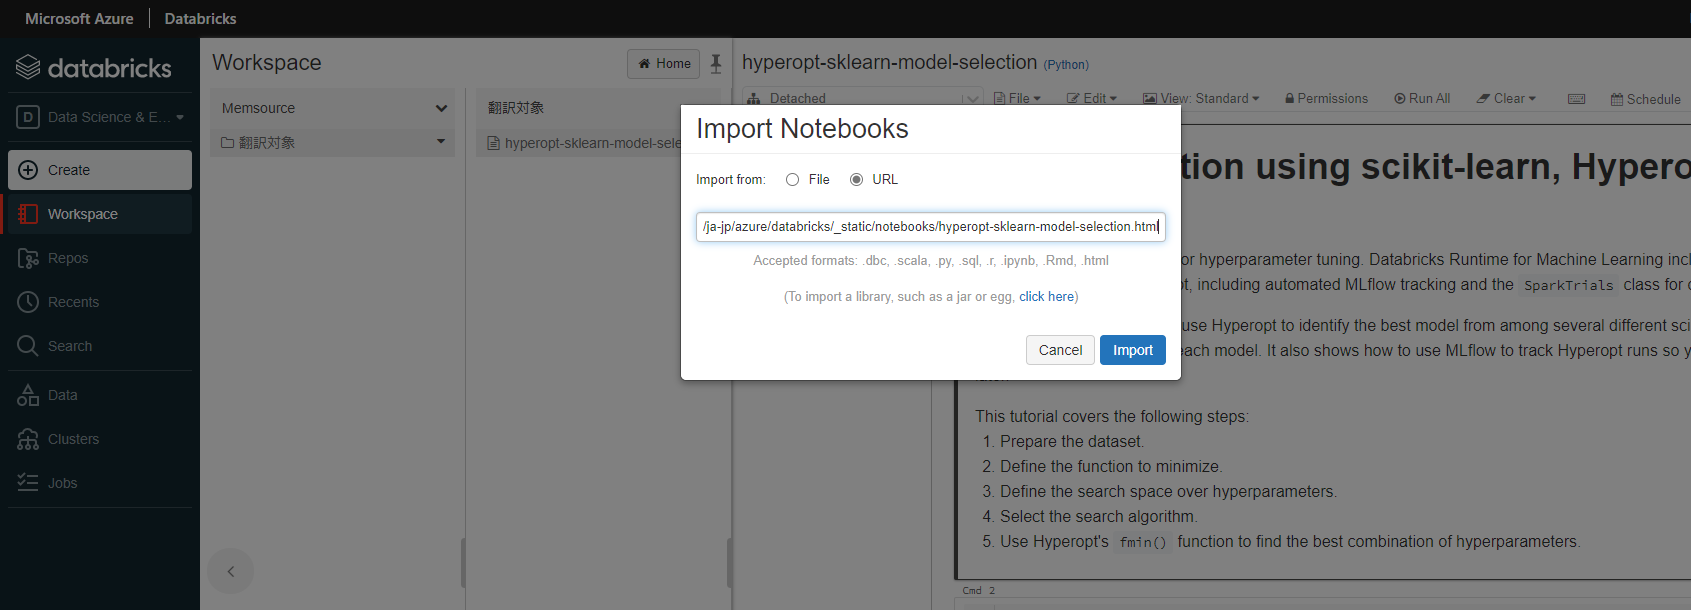1691x610 pixels.
Task: Click the Memsource folder name
Action: [x=258, y=108]
